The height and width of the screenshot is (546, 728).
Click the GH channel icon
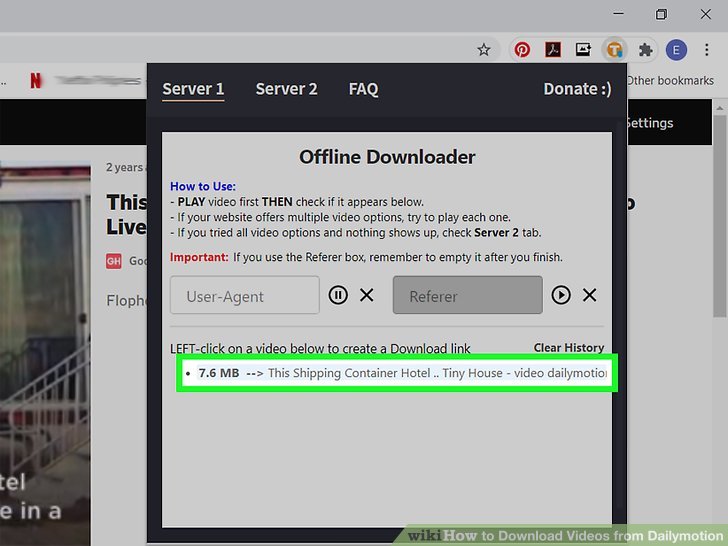[x=114, y=261]
